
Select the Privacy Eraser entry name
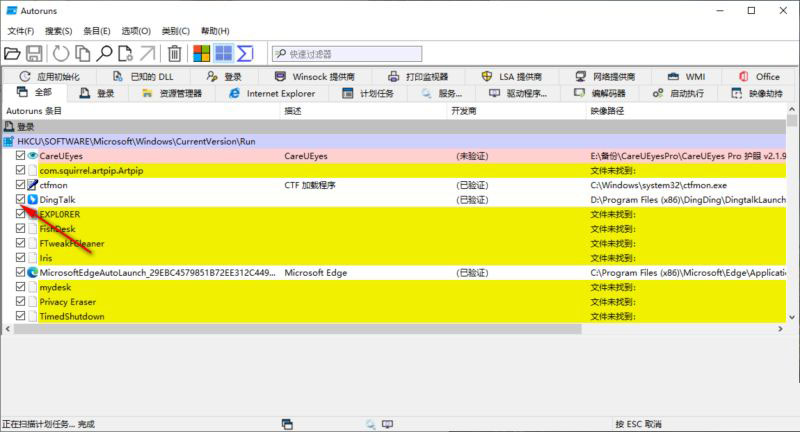click(x=67, y=301)
